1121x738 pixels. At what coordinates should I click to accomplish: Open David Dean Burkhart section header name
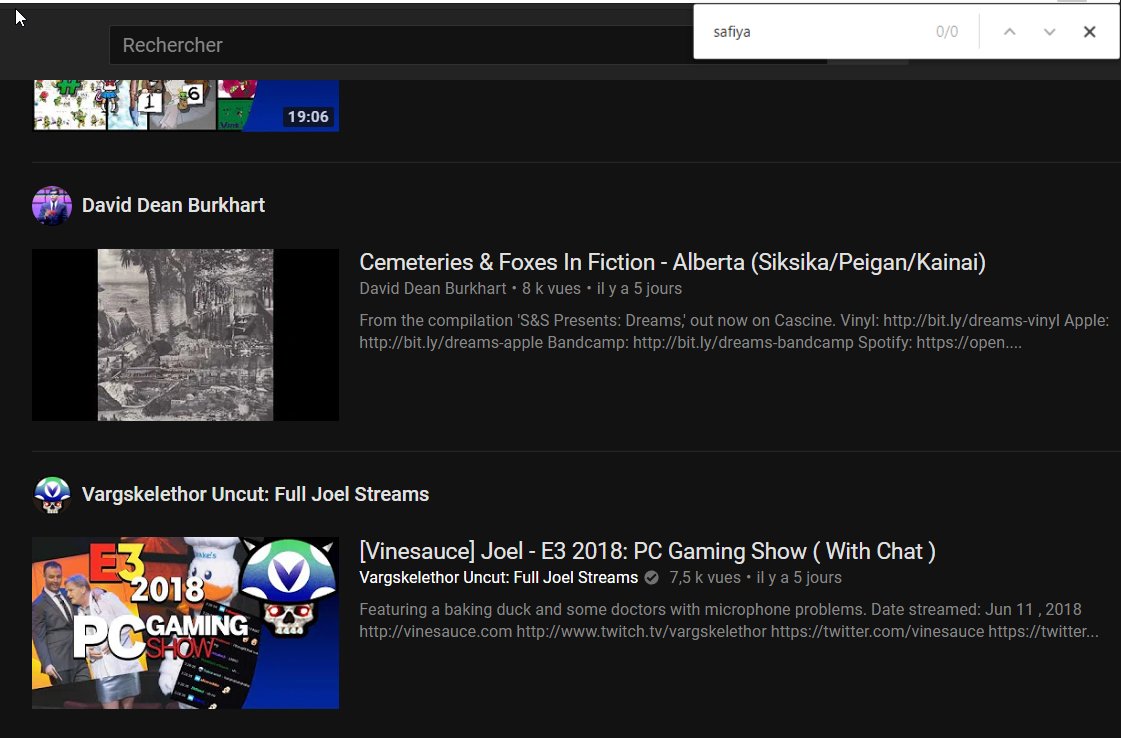point(173,205)
